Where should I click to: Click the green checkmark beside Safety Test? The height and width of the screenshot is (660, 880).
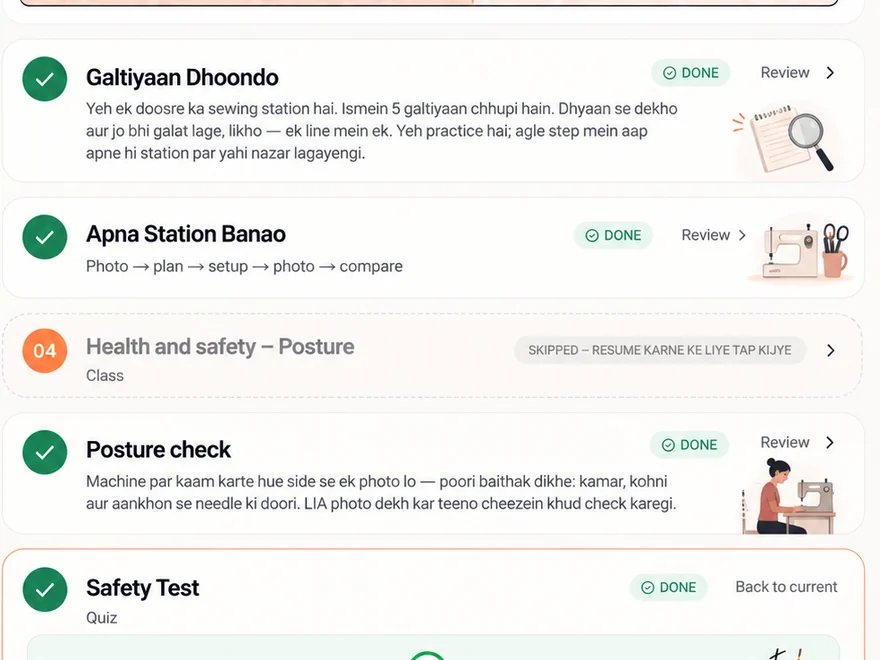[45, 589]
